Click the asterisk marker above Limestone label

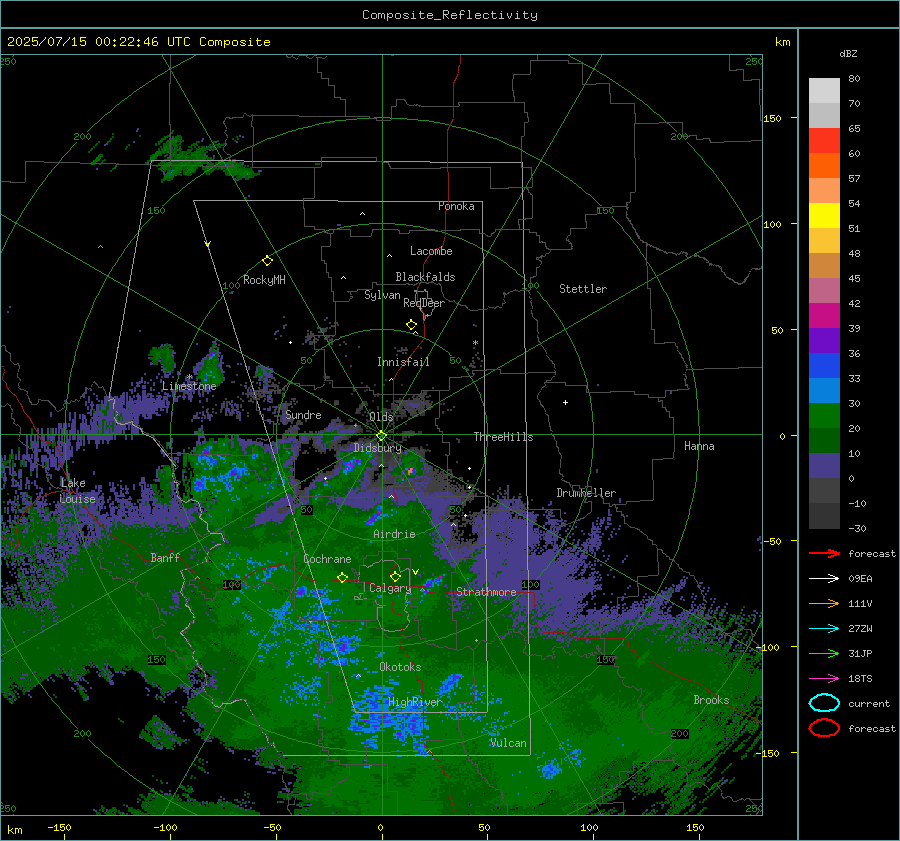coord(189,377)
